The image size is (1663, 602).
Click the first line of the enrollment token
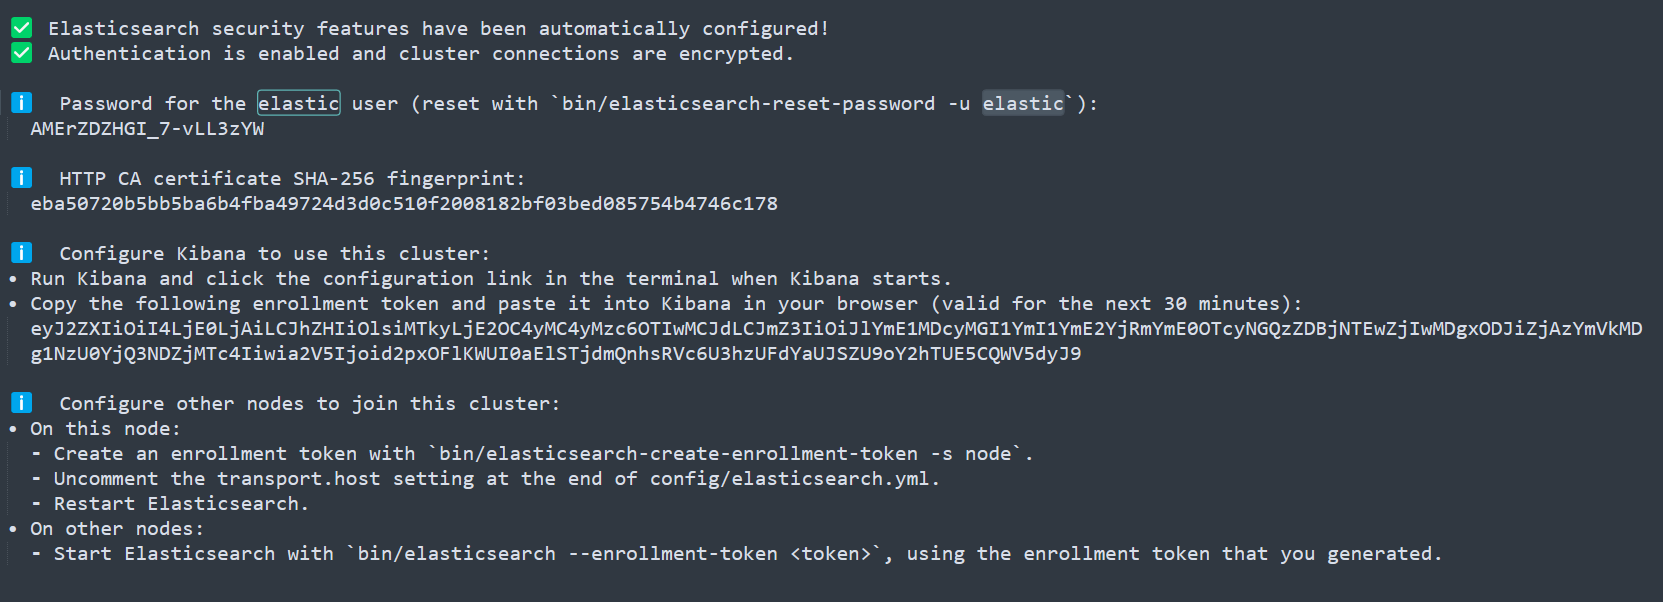(836, 329)
